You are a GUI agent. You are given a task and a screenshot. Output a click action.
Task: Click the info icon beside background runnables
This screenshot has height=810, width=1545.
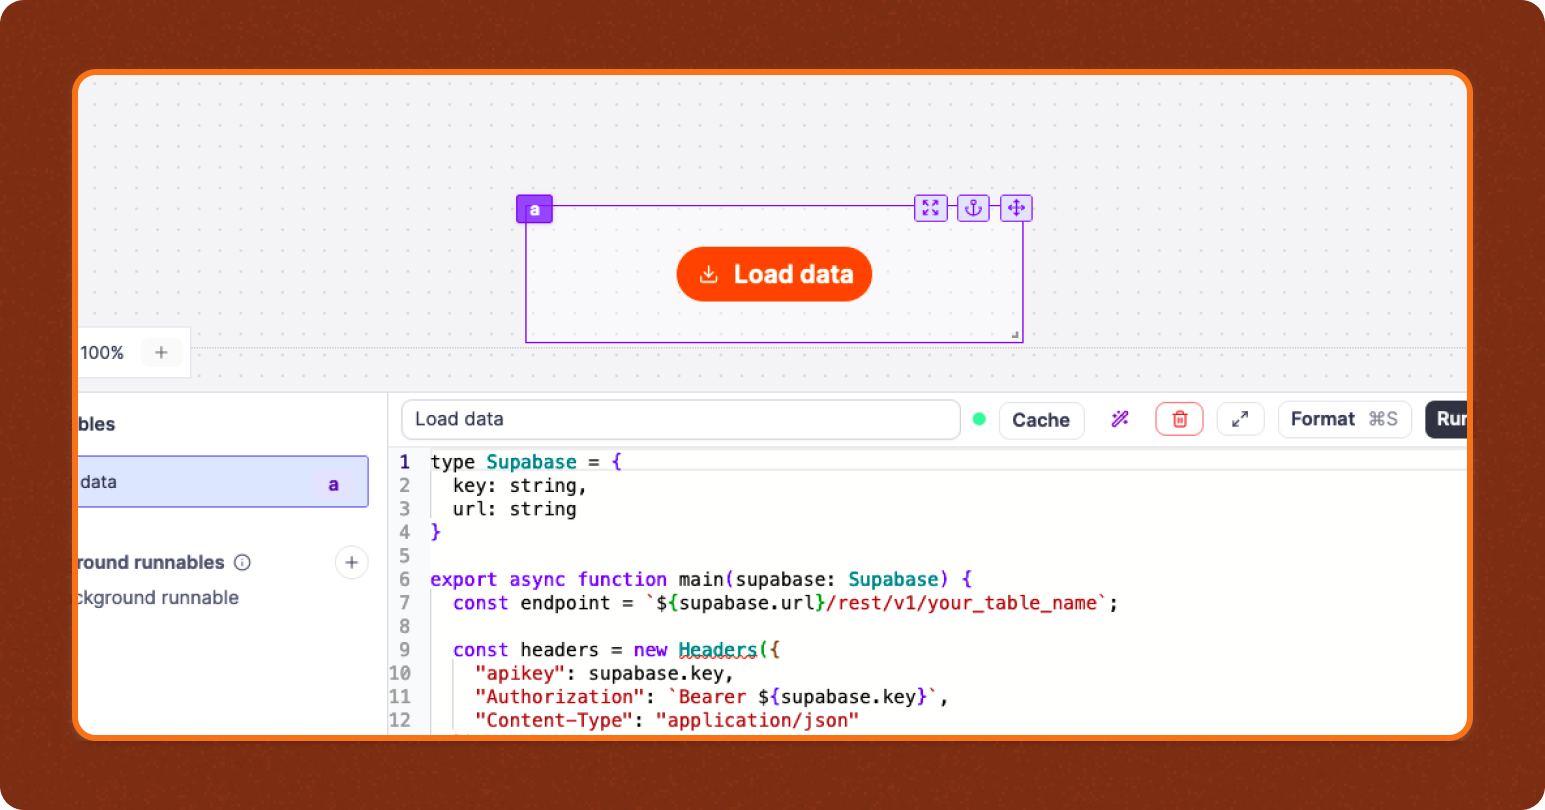point(242,563)
